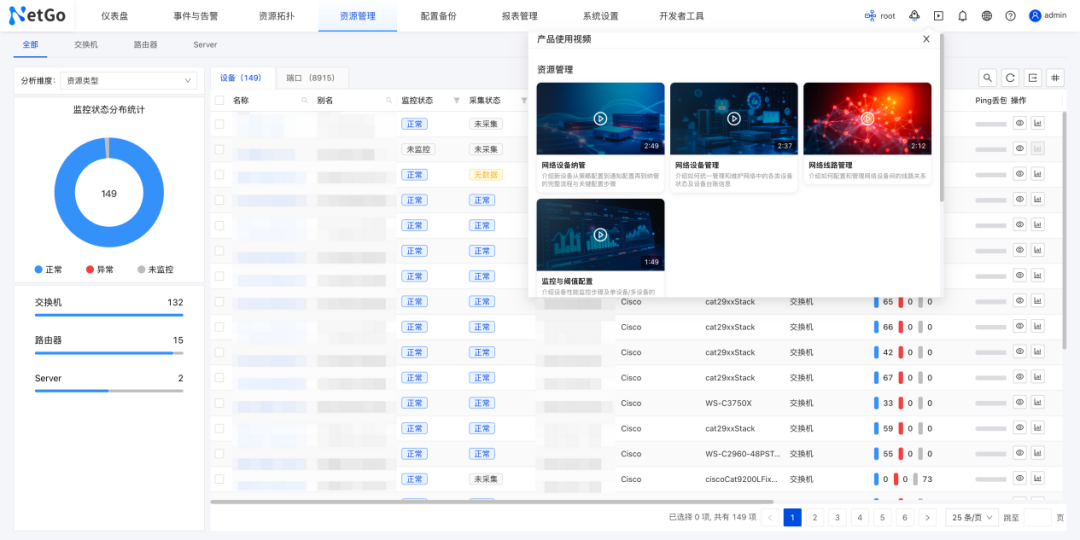1080x540 pixels.
Task: Play the 网络设备管理 video
Action: [734, 118]
